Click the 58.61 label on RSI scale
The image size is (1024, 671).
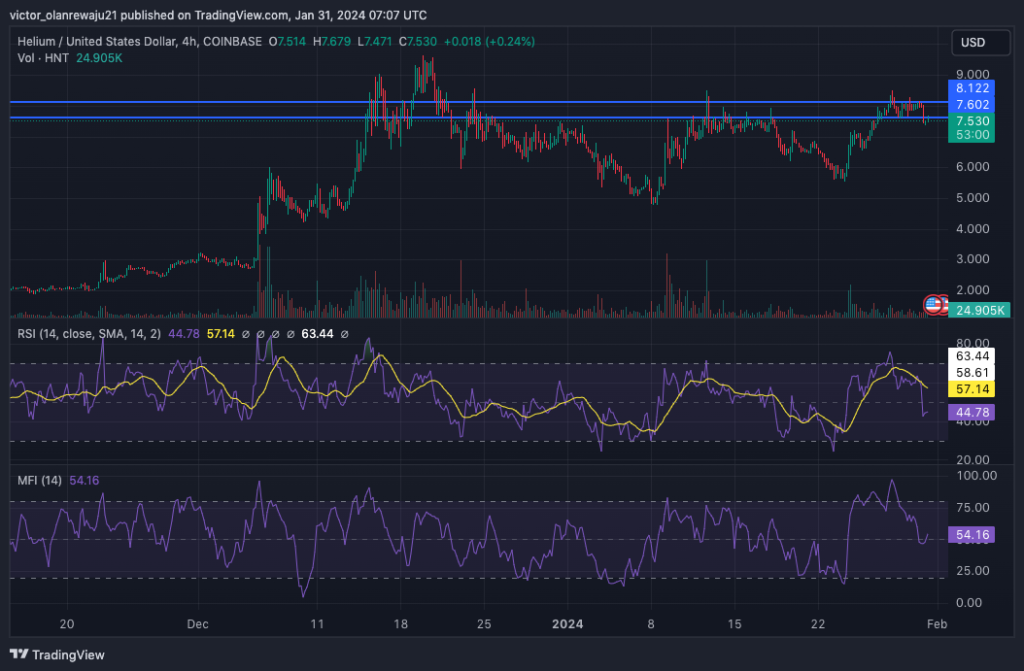972,372
